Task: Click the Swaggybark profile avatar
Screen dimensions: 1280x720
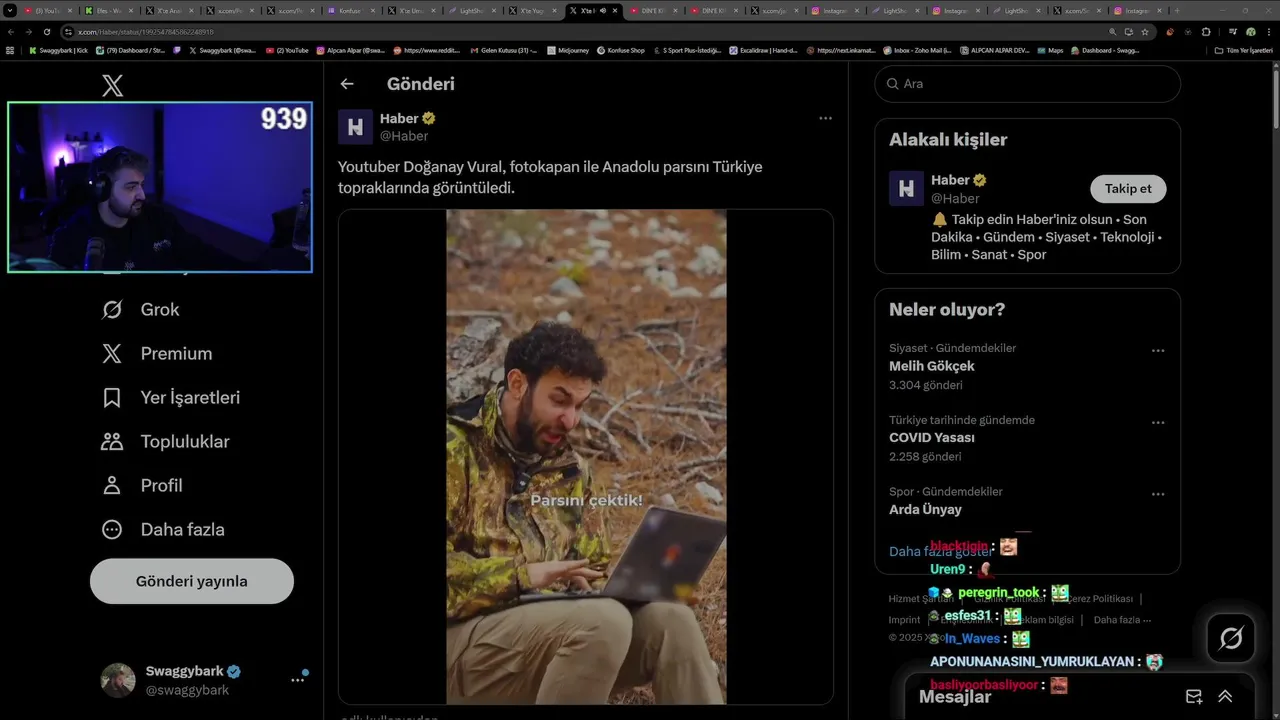Action: pyautogui.click(x=118, y=680)
